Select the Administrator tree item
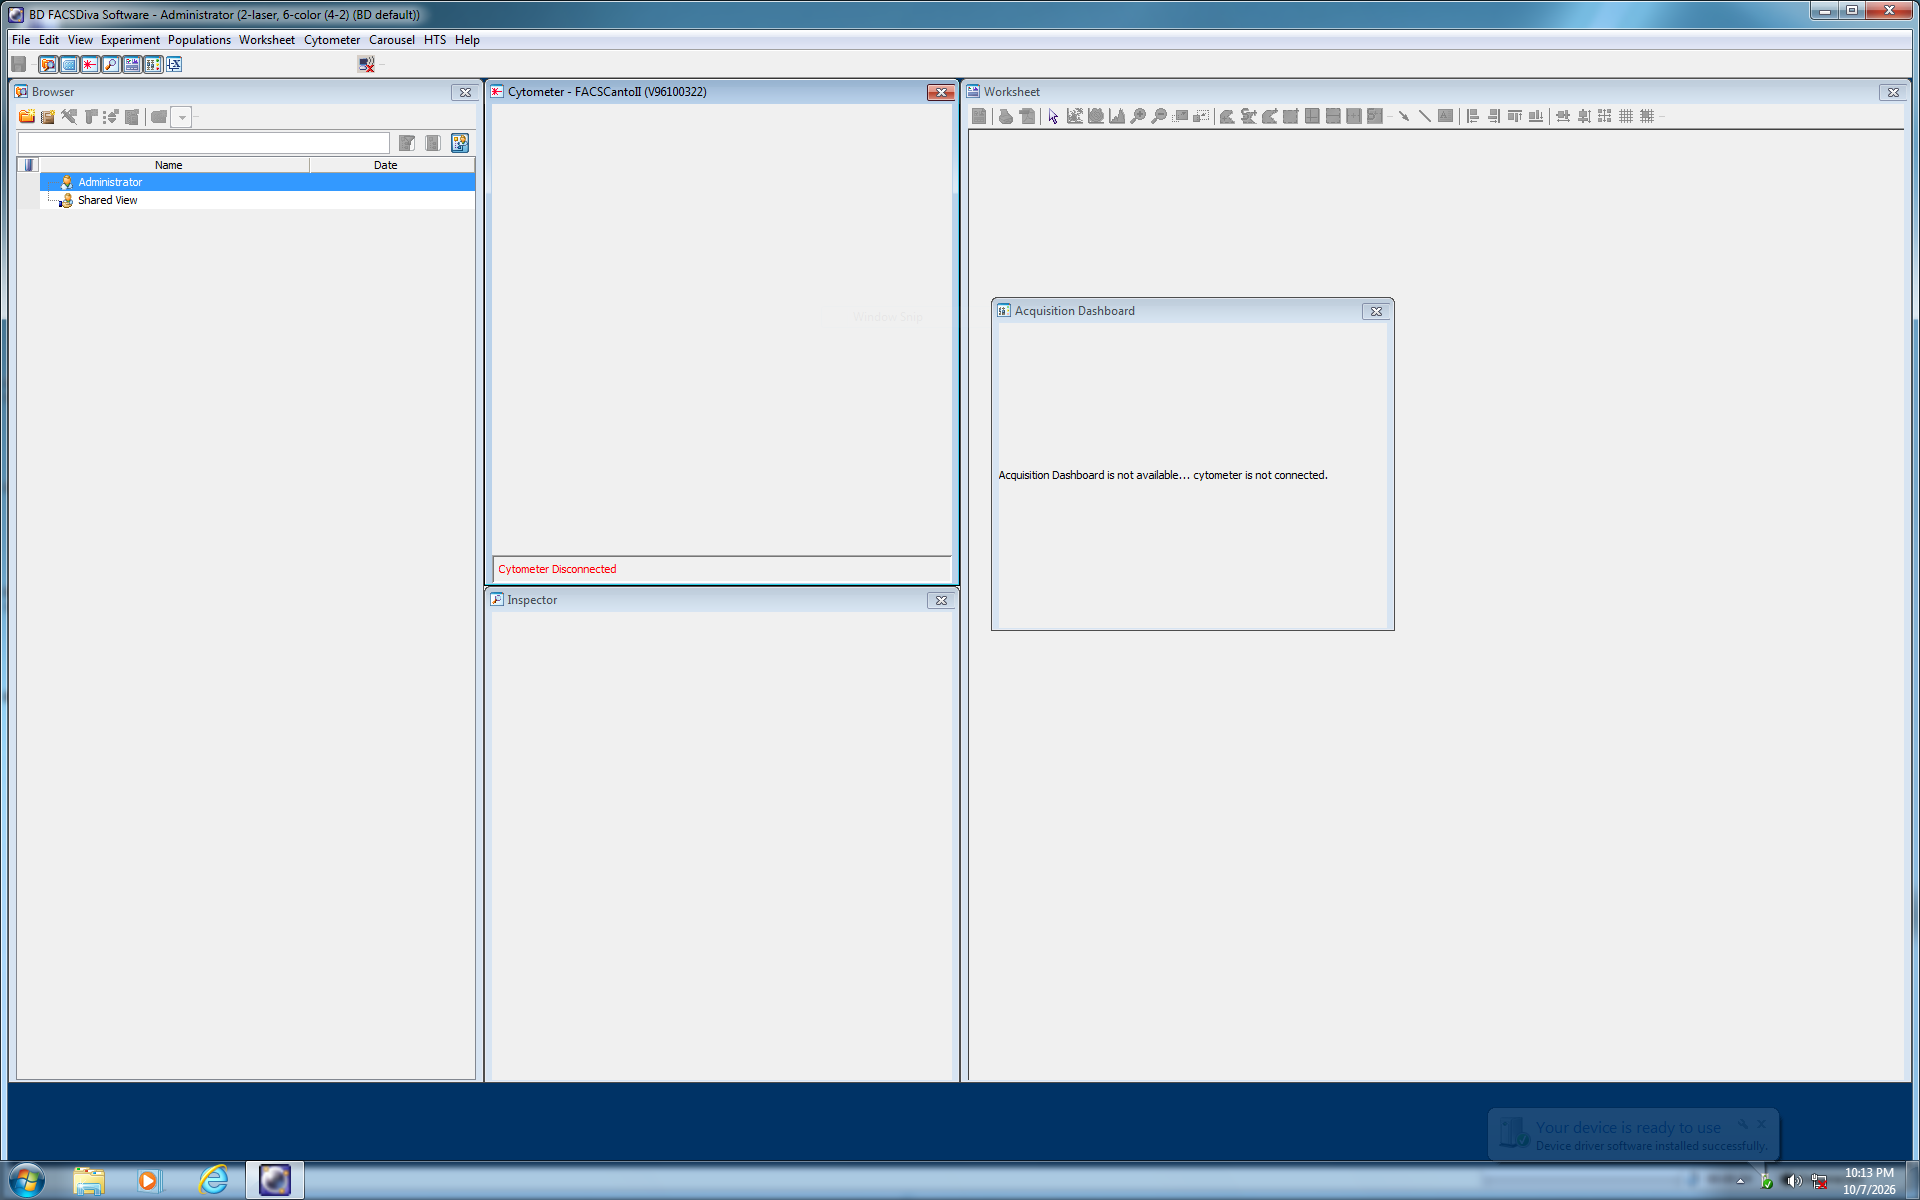1920x1200 pixels. 110,182
